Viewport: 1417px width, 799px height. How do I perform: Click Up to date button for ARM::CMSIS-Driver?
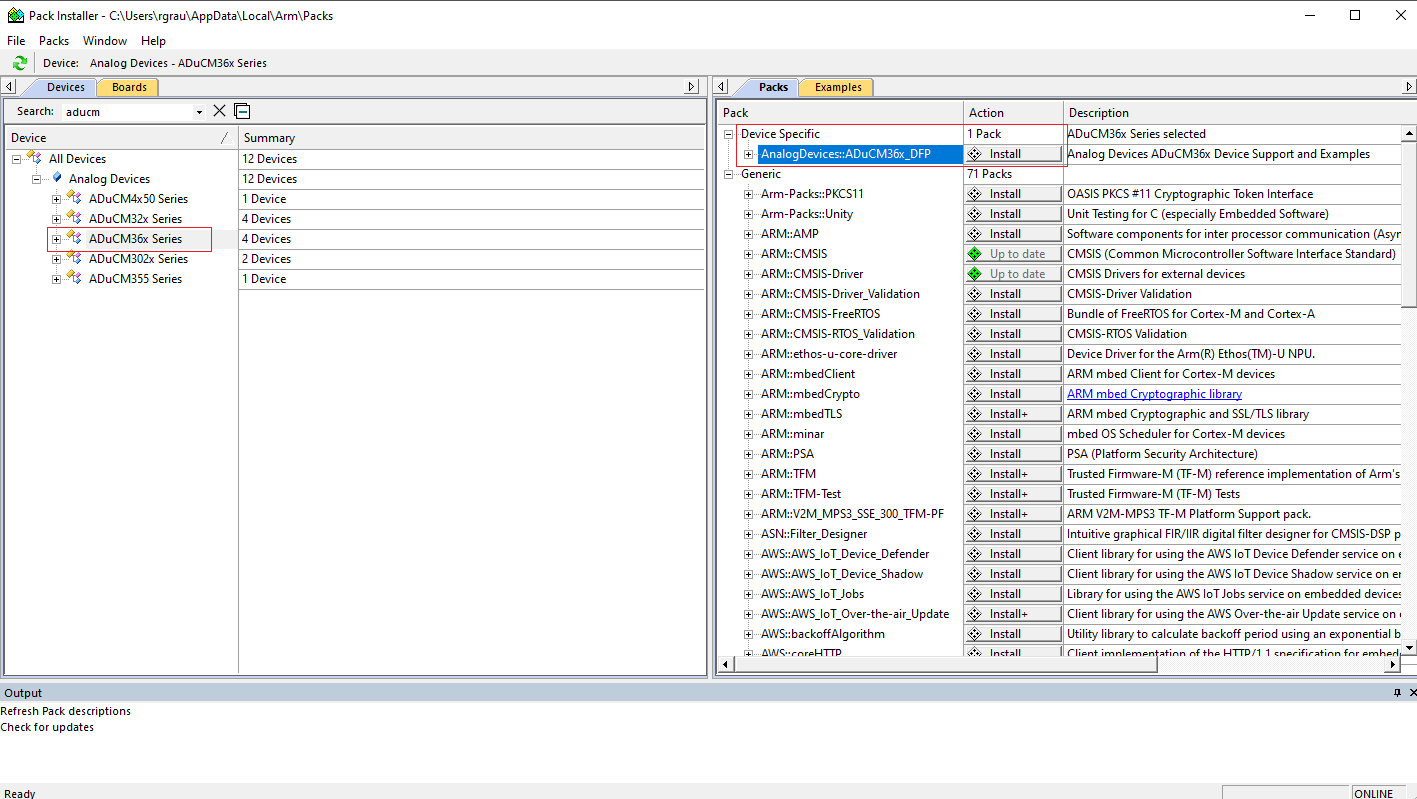(1013, 274)
